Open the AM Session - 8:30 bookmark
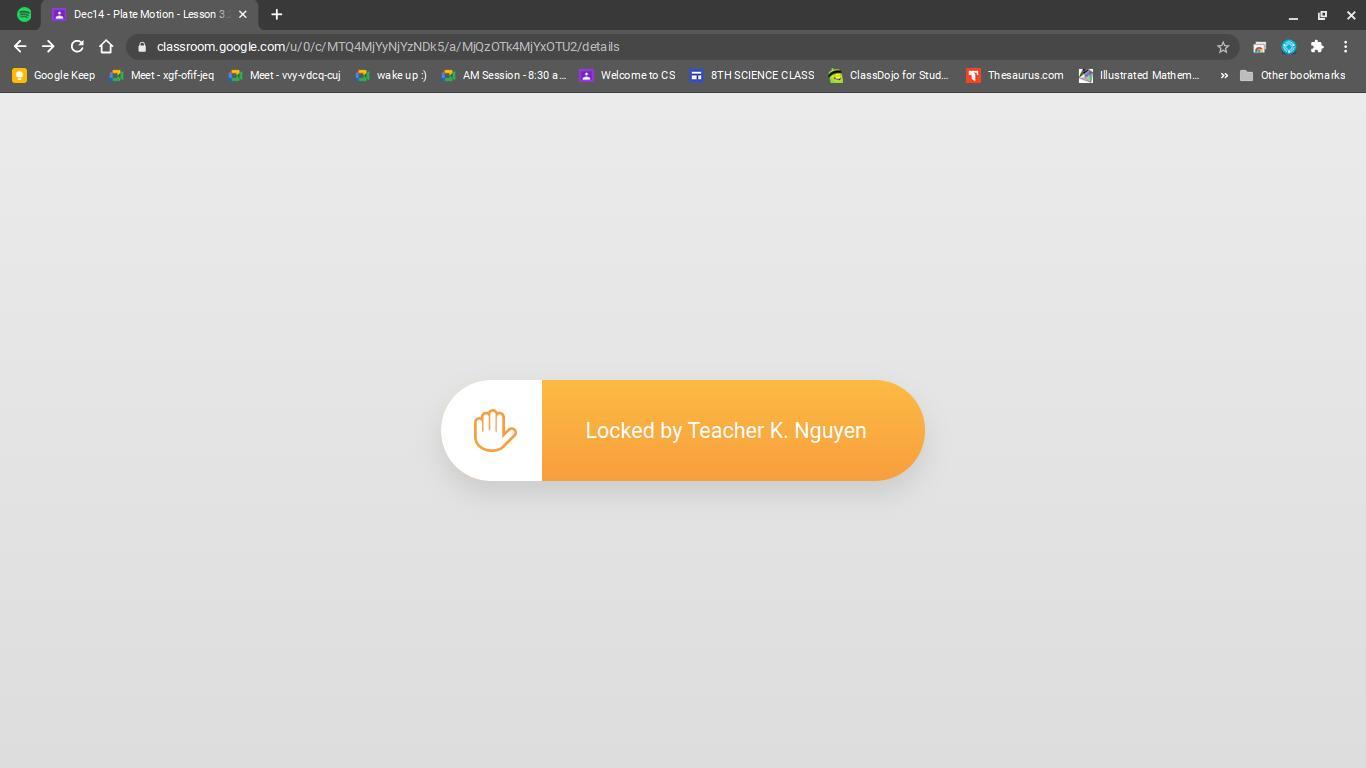 (504, 75)
